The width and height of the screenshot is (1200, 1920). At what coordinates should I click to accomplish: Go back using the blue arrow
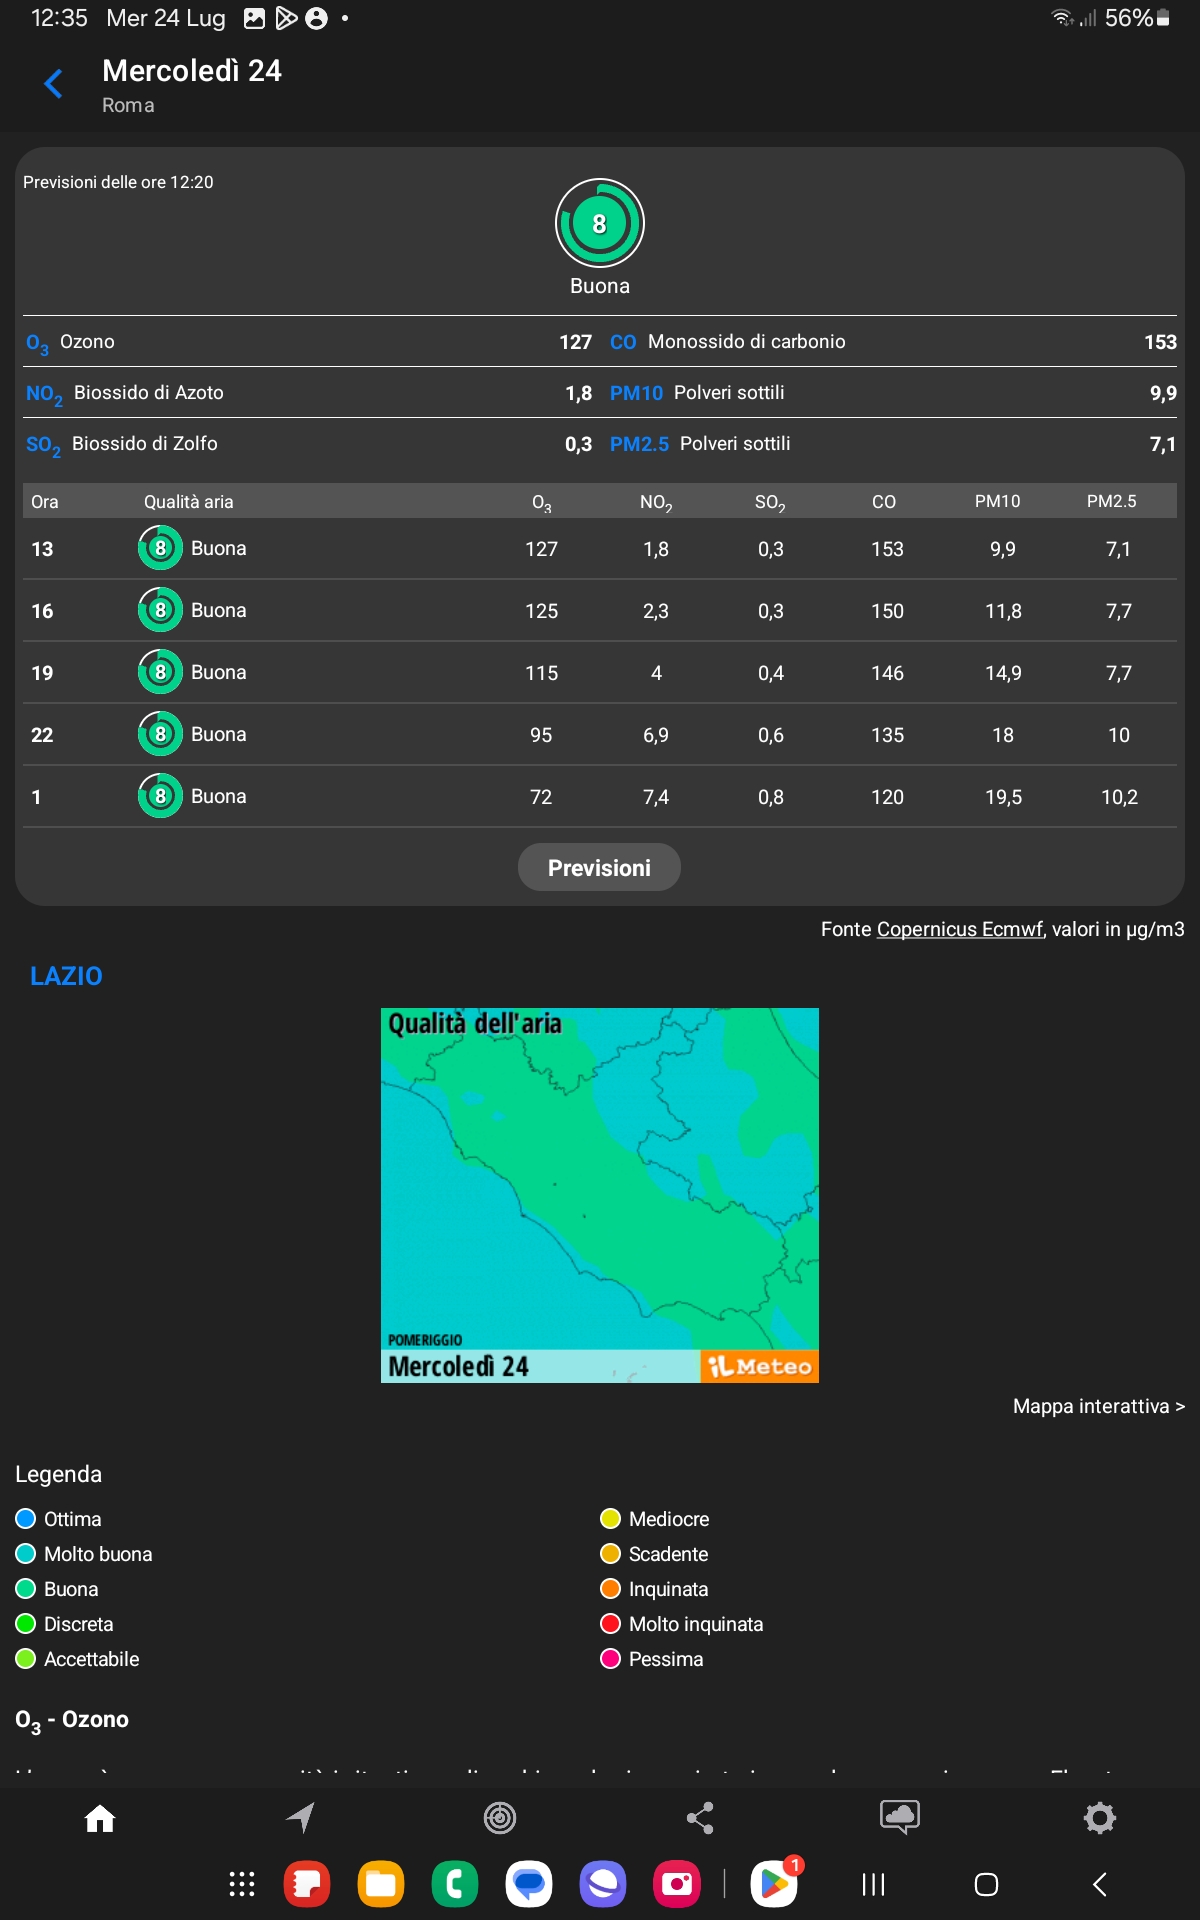[54, 84]
